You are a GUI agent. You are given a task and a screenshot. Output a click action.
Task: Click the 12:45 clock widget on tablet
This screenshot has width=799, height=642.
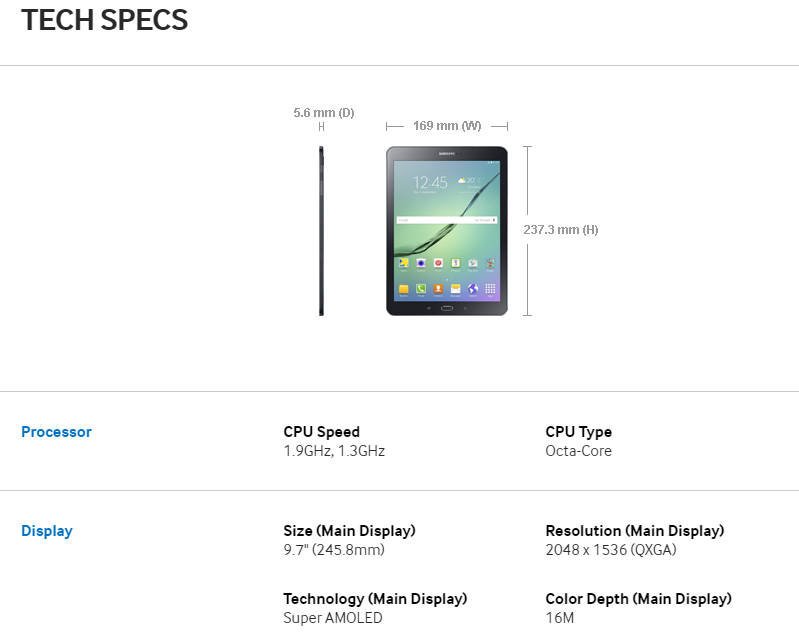coord(431,183)
